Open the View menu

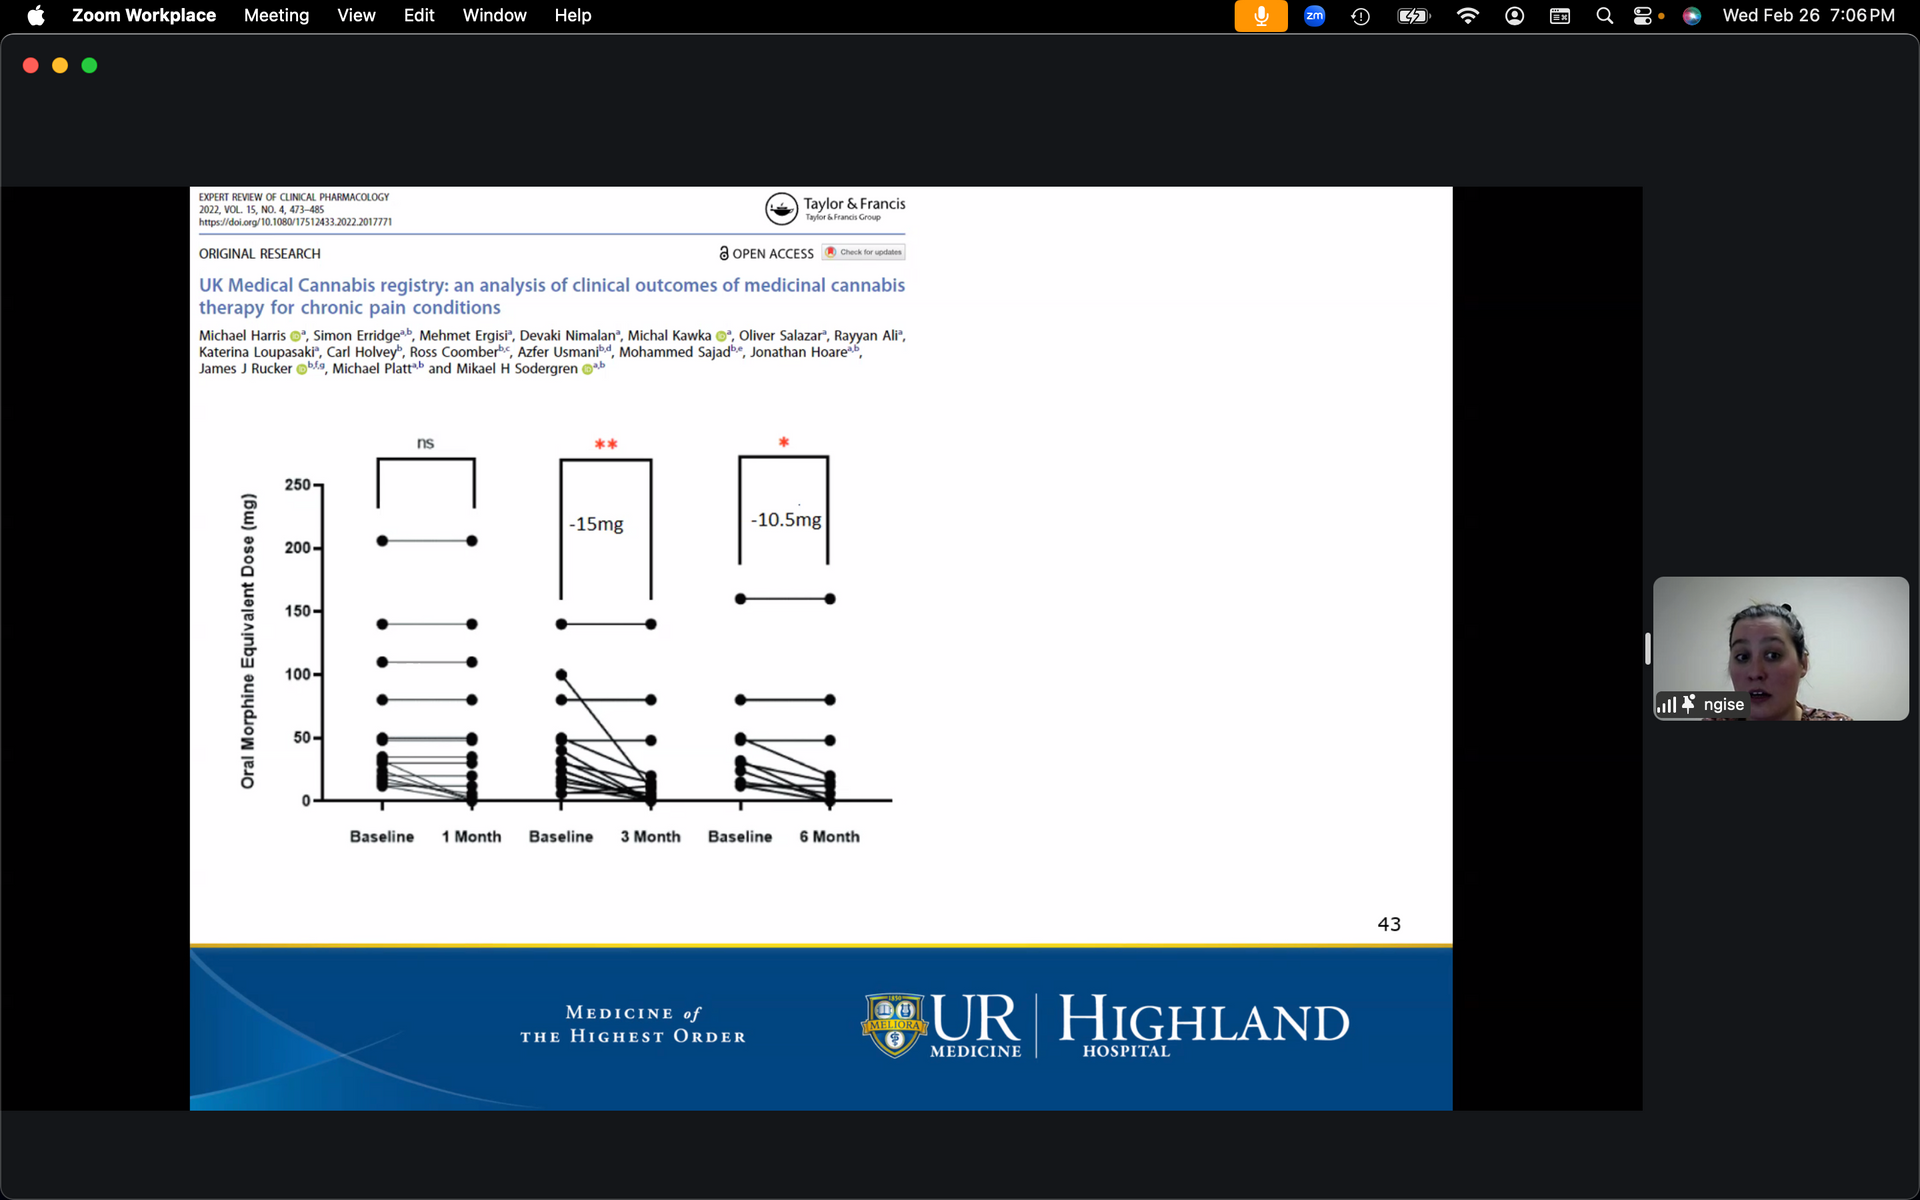356,16
